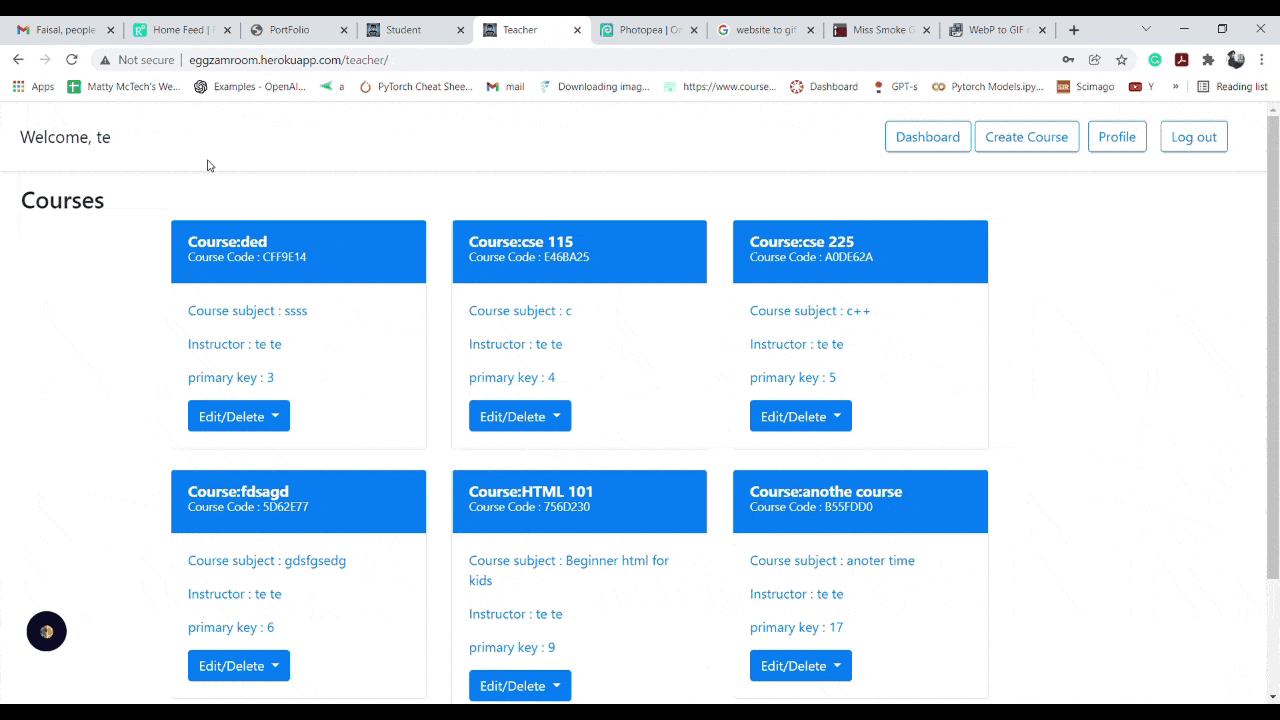
Task: Expand Edit/Delete dropdown for course ded
Action: pos(238,416)
